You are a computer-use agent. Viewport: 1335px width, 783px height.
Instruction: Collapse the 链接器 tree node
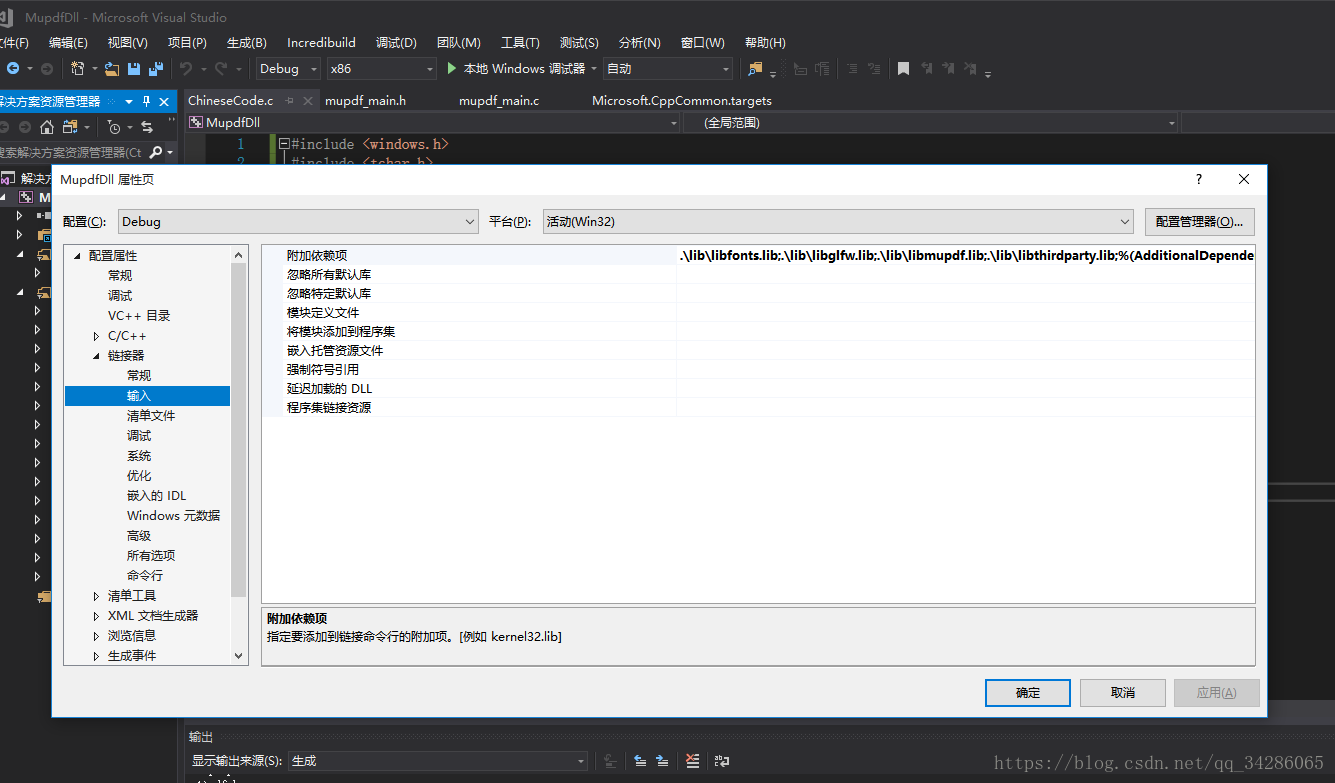click(x=96, y=356)
